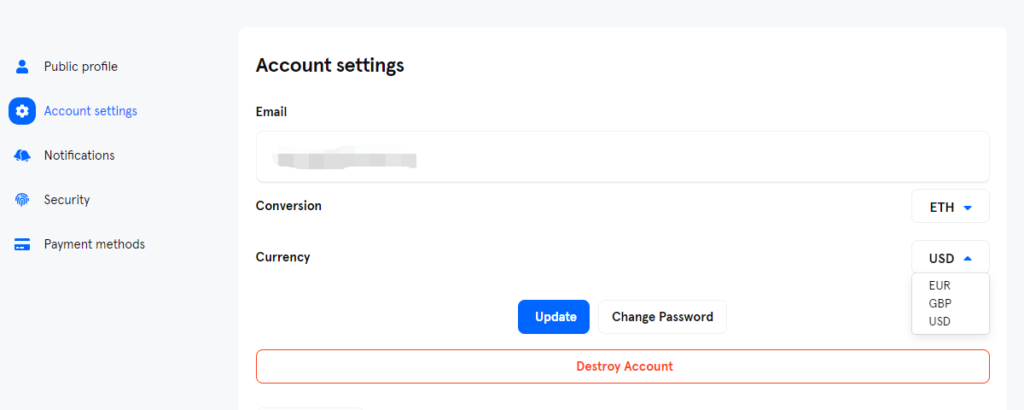This screenshot has height=410, width=1024.
Task: Click the Destroy Account button
Action: [623, 366]
